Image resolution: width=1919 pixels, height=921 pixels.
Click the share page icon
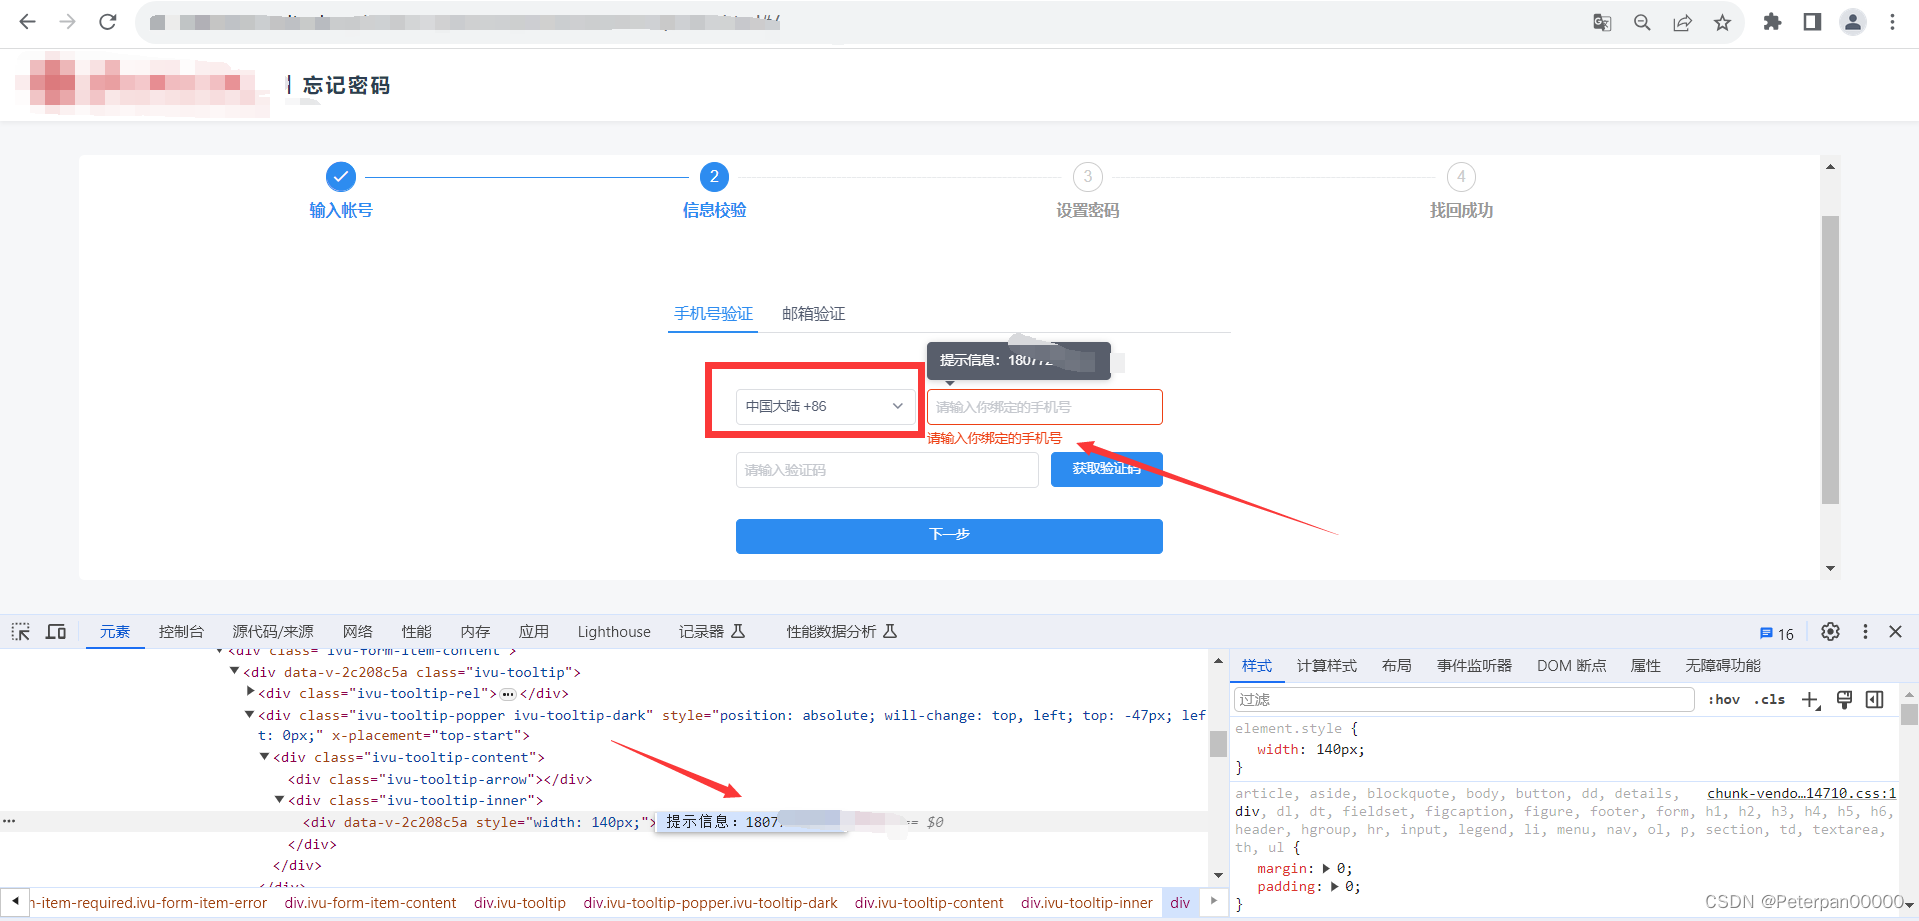[1682, 22]
